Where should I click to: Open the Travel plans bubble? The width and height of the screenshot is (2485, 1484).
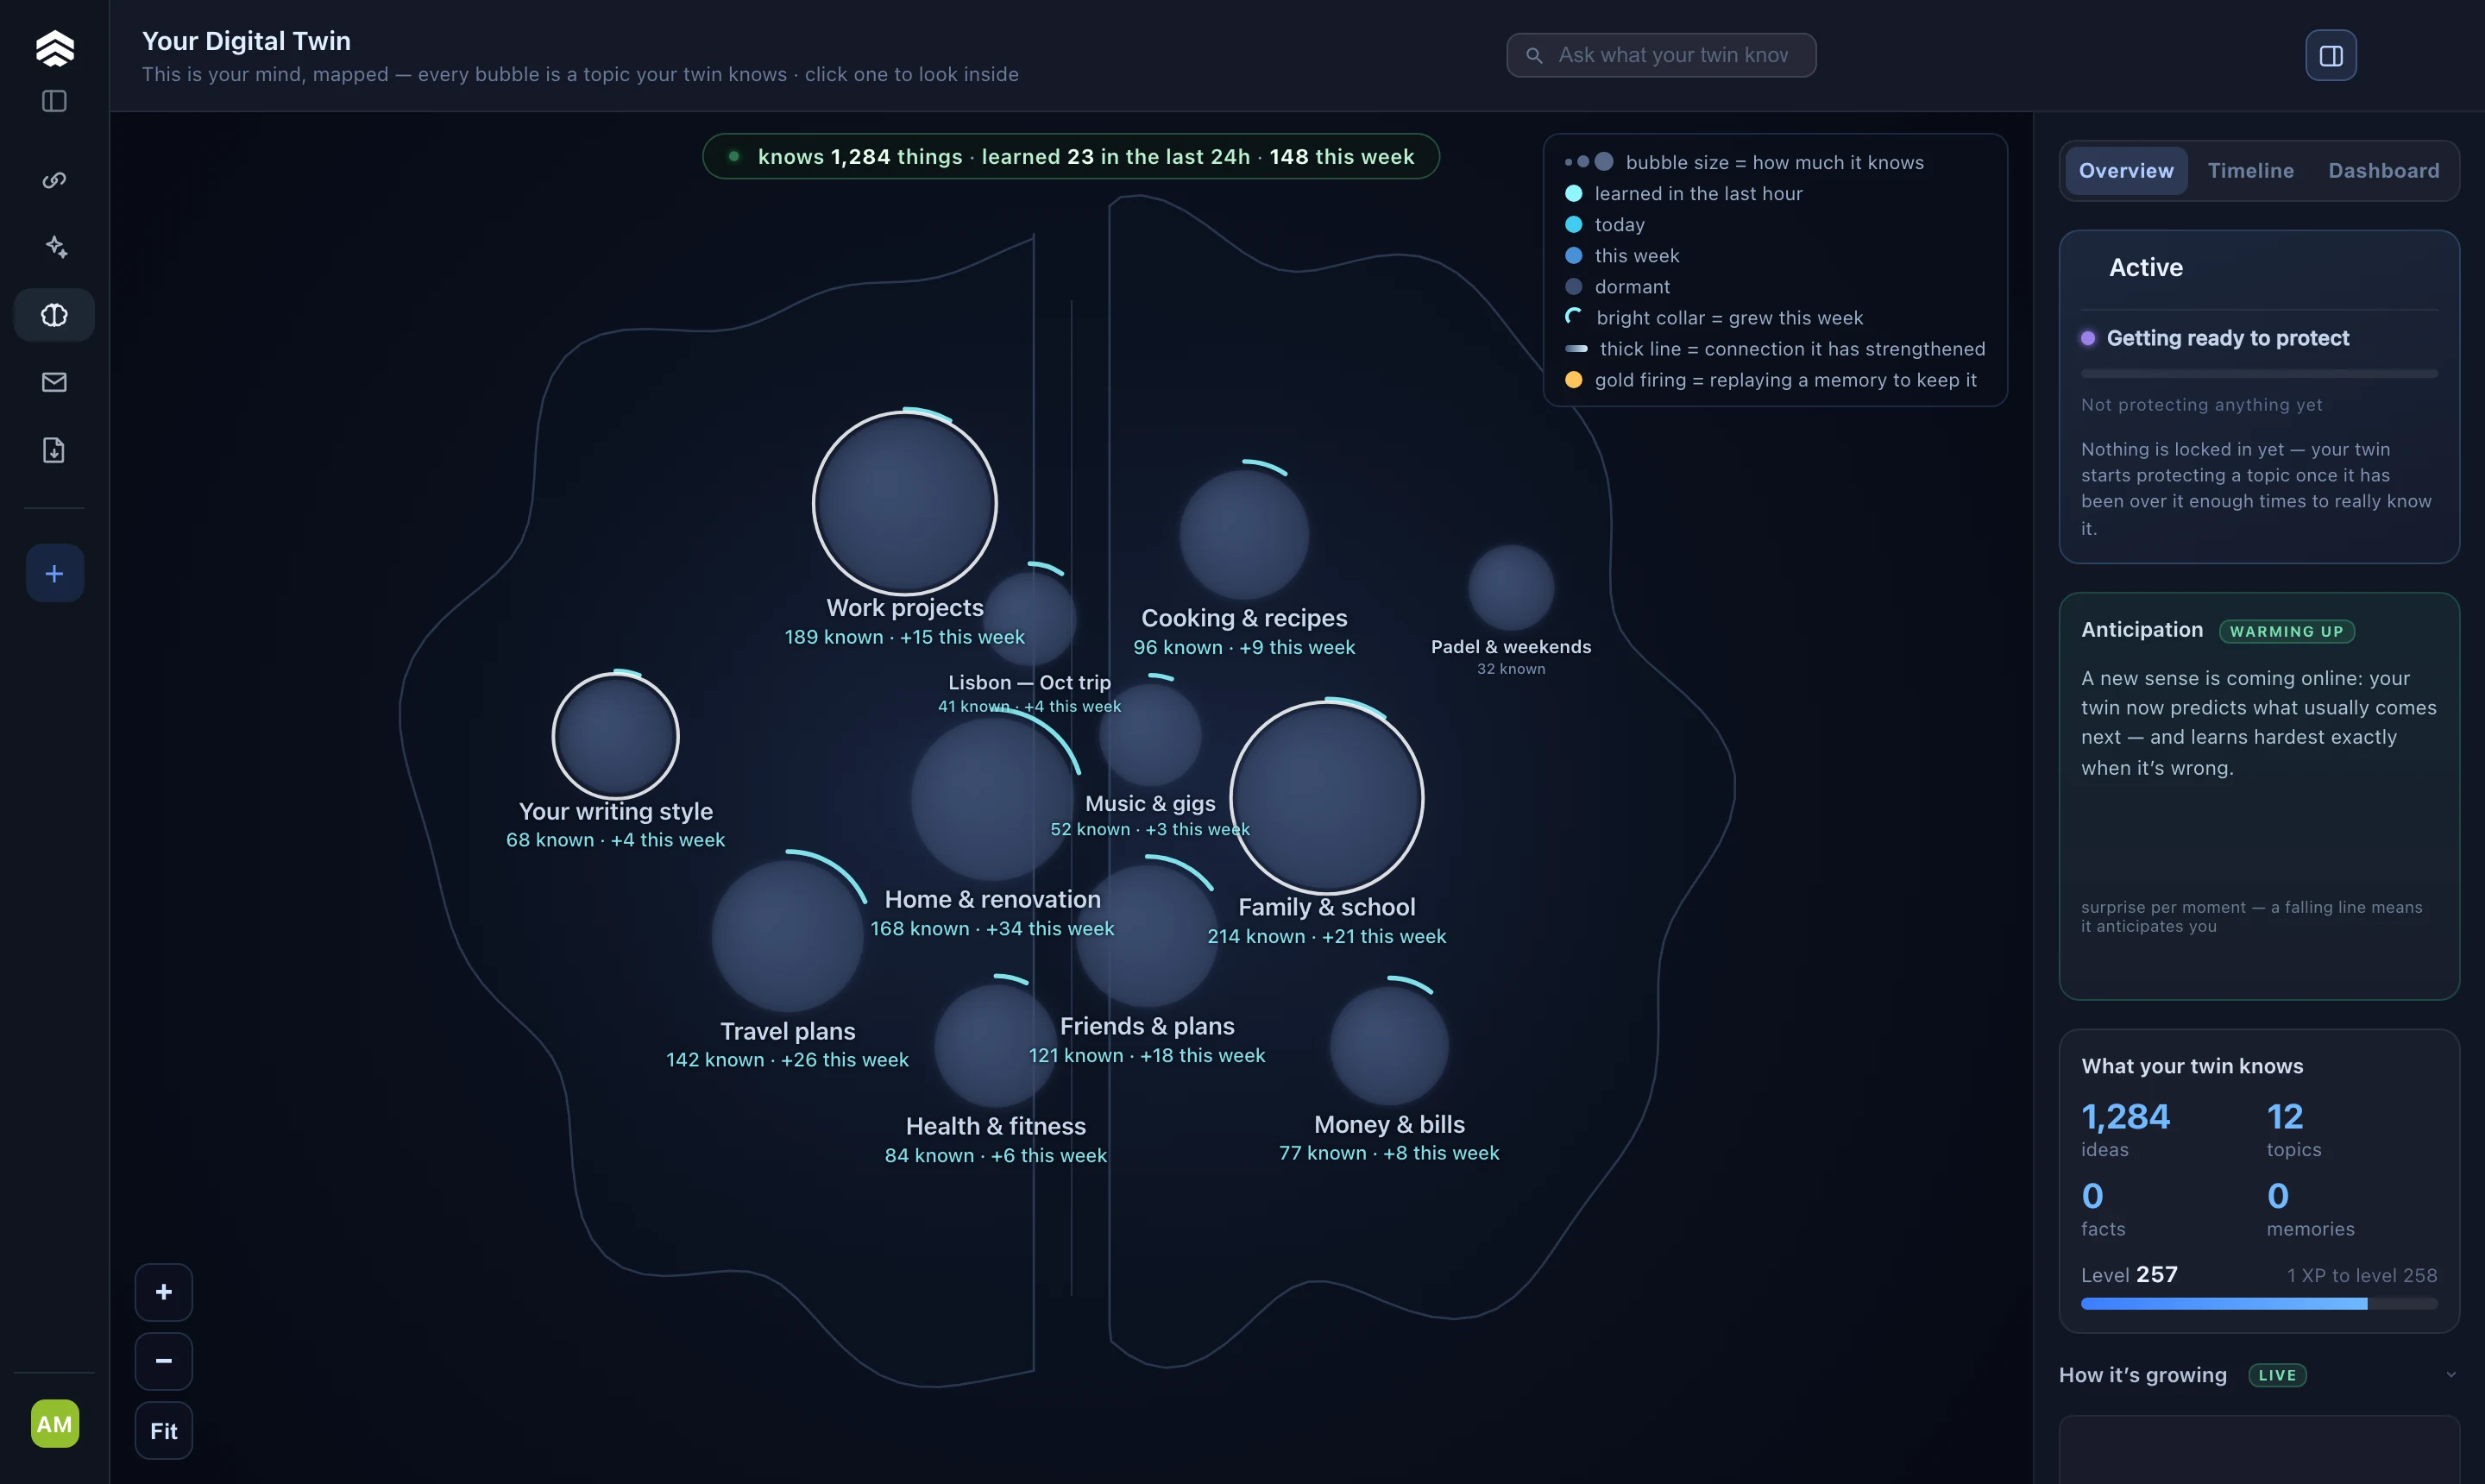coord(787,935)
